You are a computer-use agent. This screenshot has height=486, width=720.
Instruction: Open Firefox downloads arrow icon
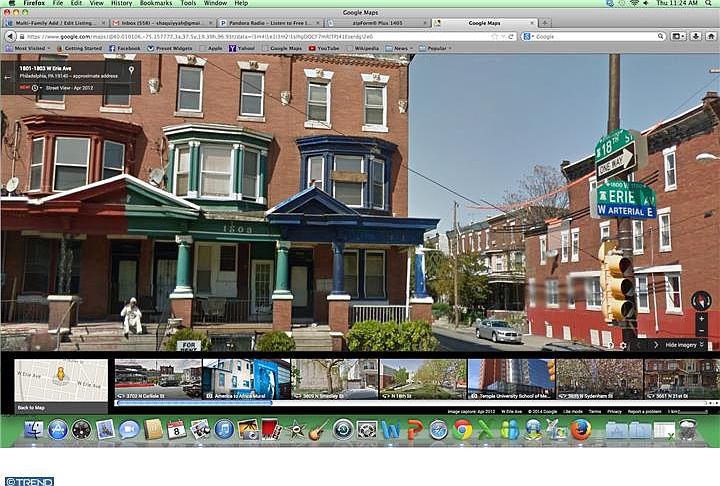pos(695,36)
